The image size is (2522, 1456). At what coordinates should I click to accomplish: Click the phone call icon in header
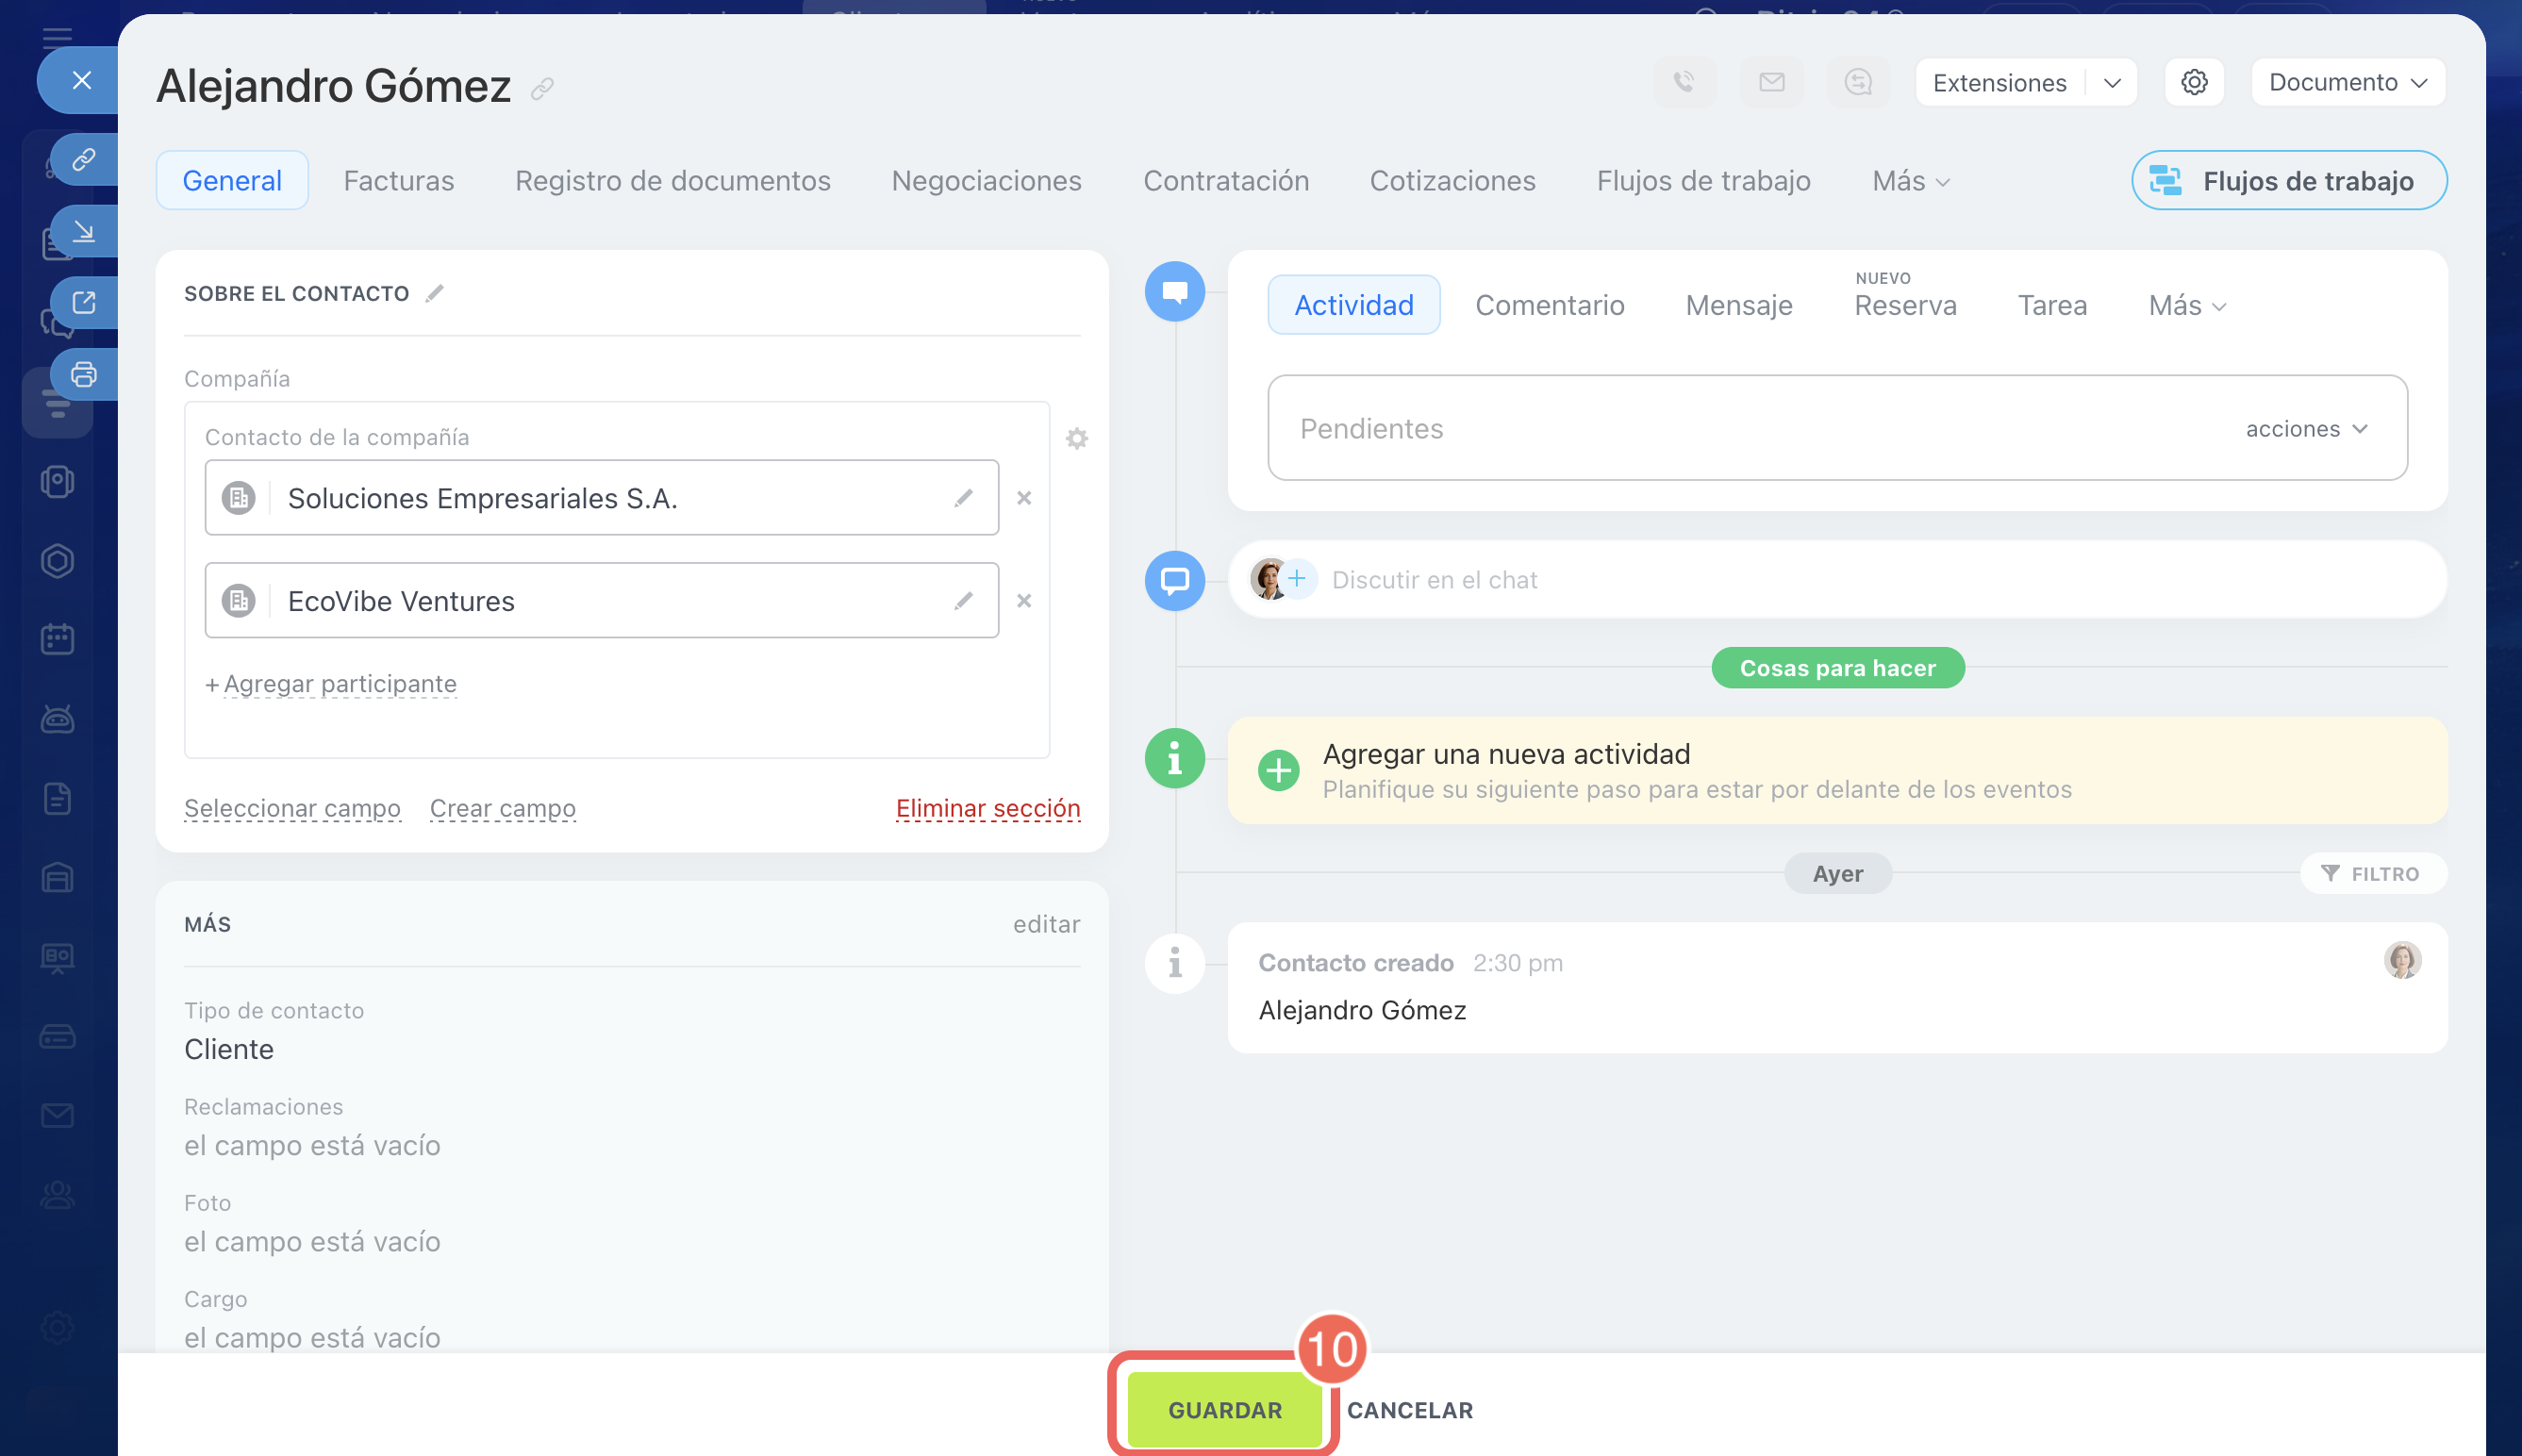coord(1684,82)
